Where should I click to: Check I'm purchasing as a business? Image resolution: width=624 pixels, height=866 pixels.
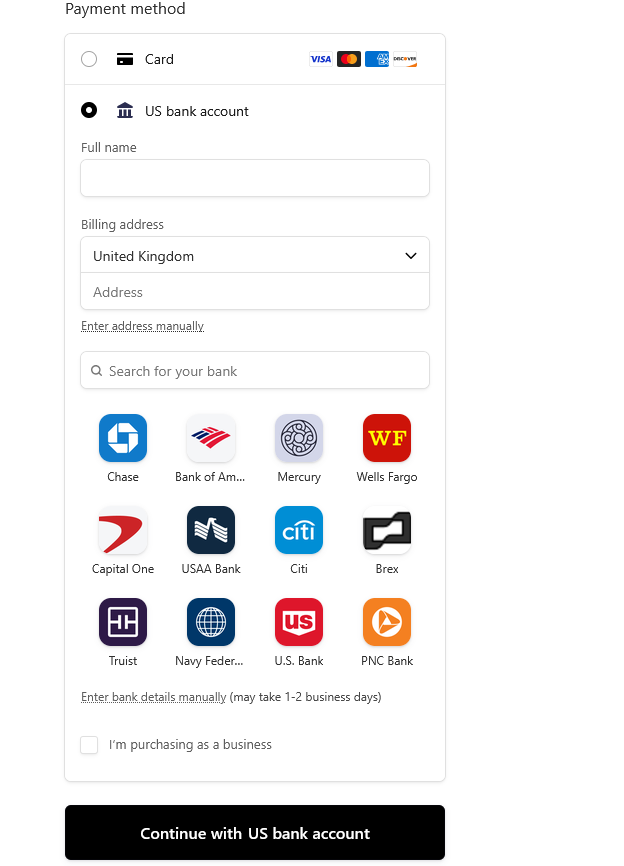[x=89, y=745]
